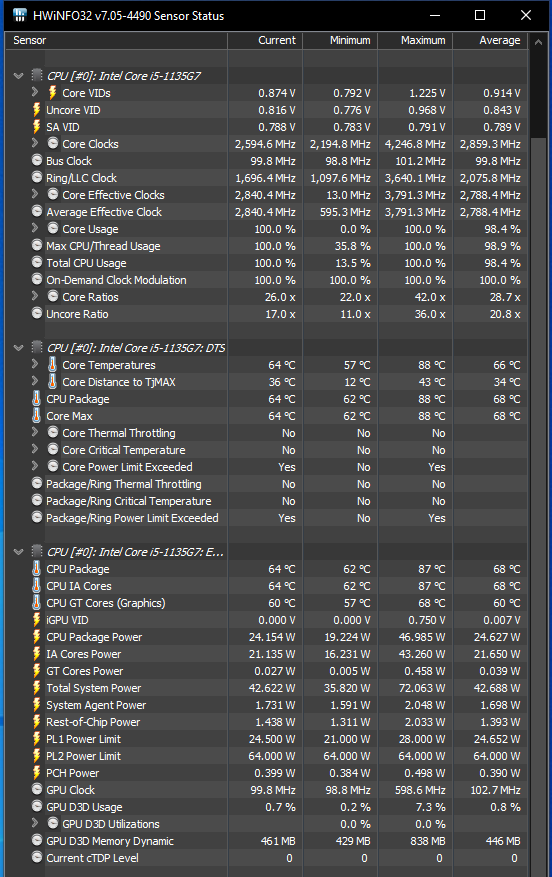This screenshot has height=877, width=552.
Task: Click the icon beside Package/Ring Thermal Throttling
Action: coord(36,483)
